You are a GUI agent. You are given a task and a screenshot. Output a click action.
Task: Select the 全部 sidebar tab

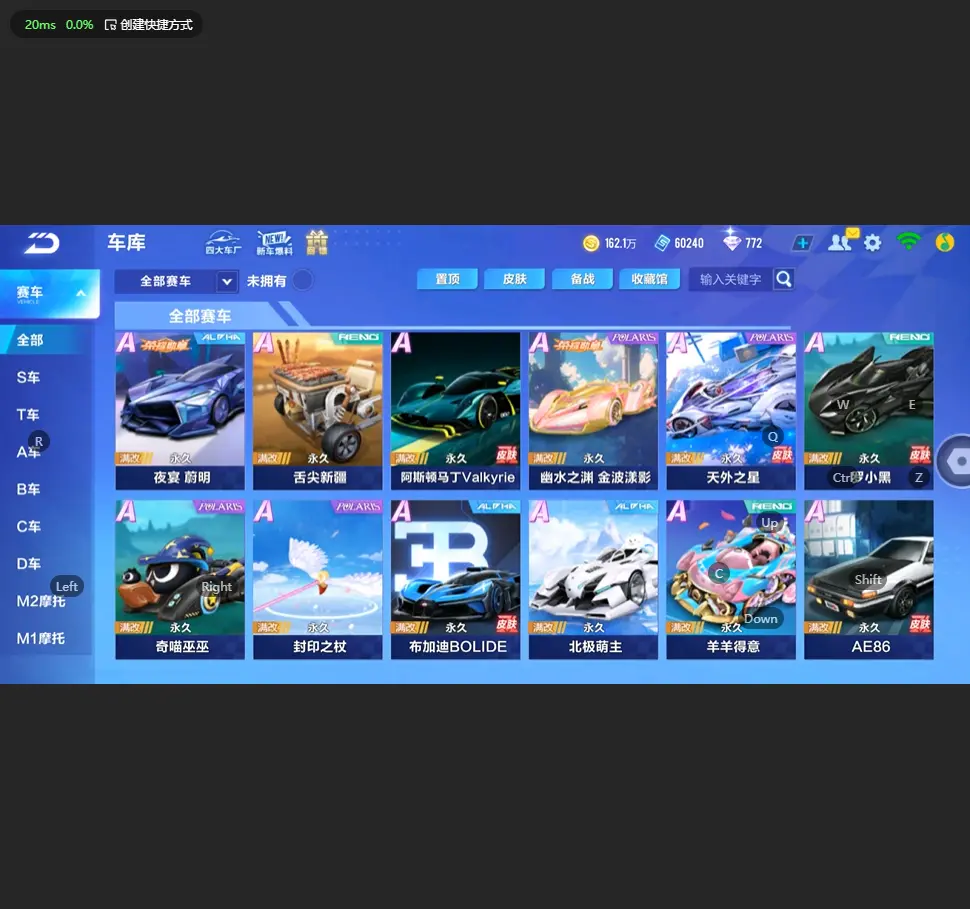point(46,340)
